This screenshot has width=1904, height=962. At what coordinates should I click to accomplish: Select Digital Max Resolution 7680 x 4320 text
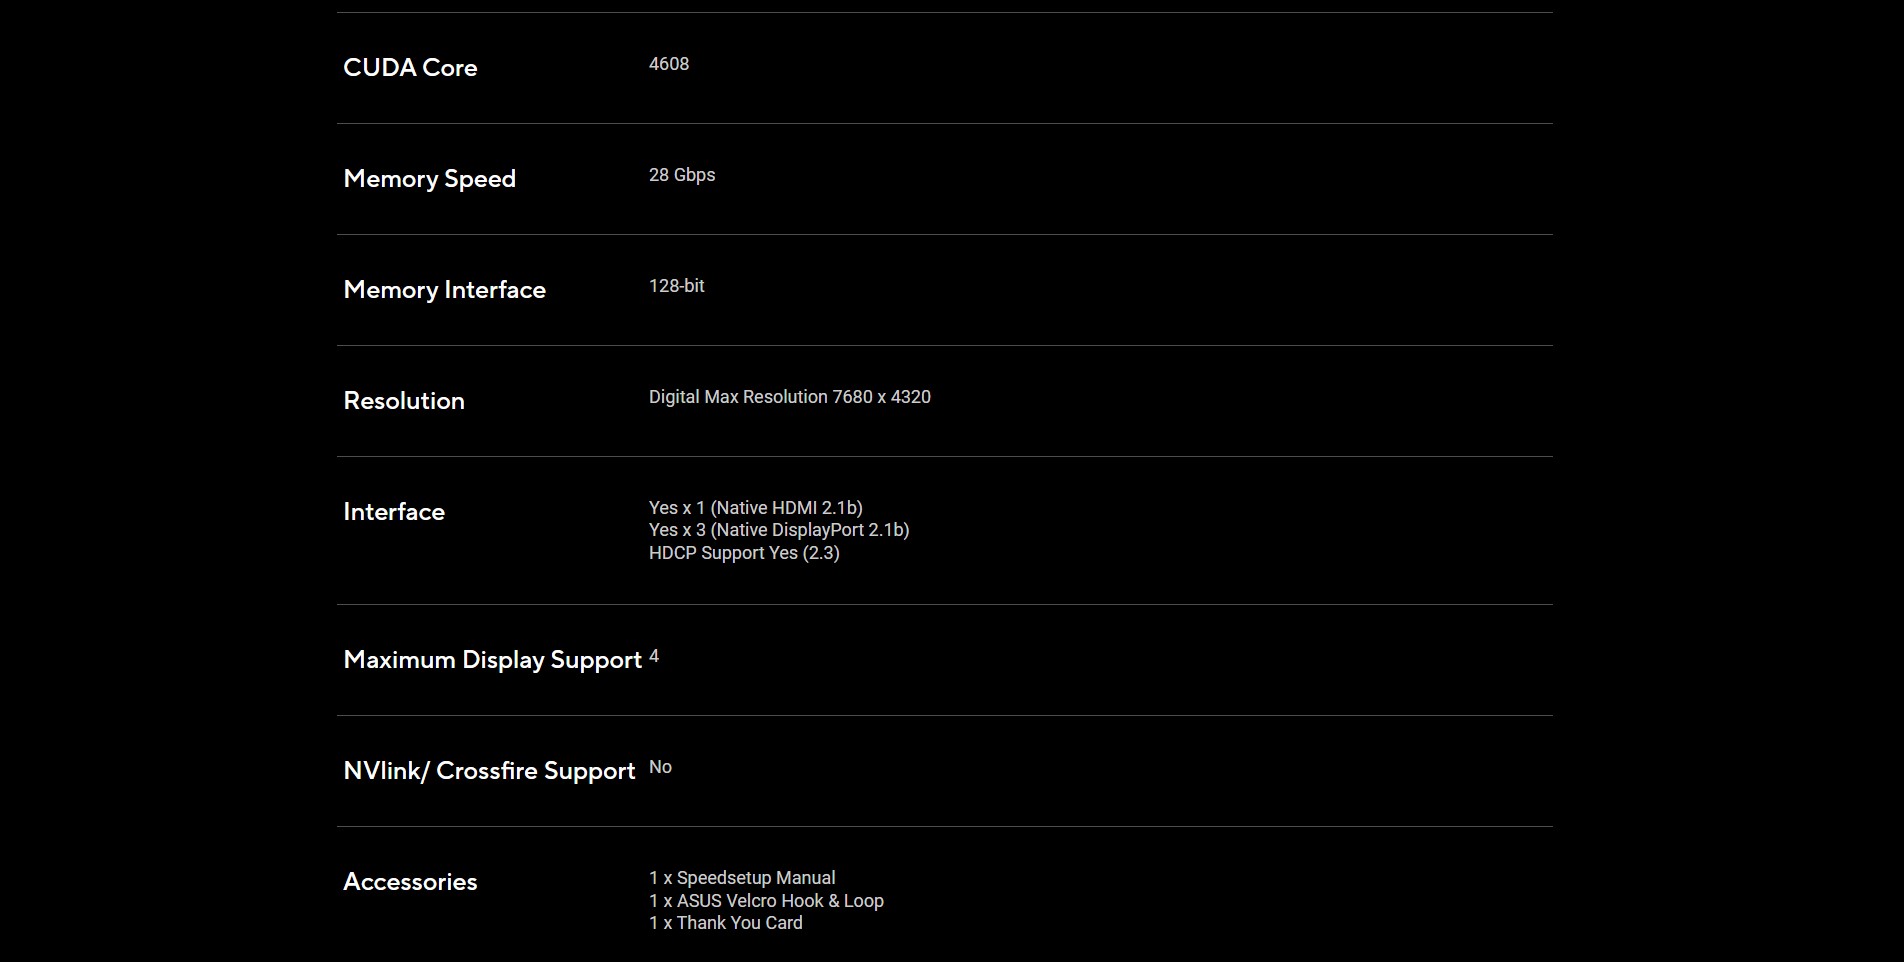point(790,397)
